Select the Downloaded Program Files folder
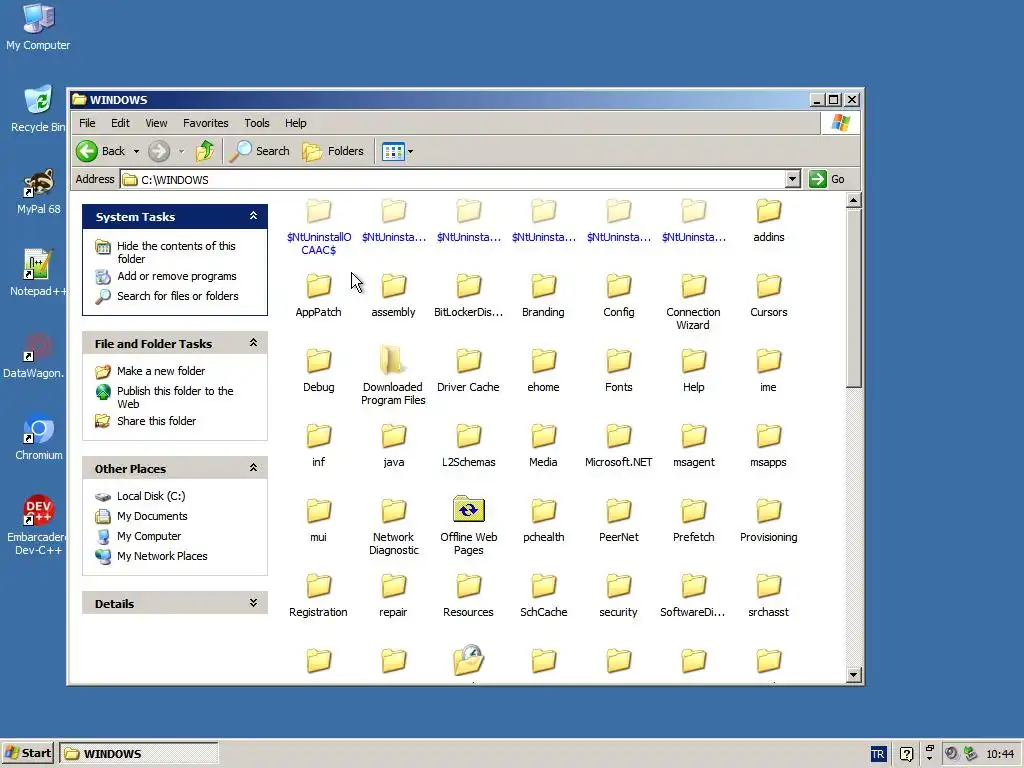The image size is (1024, 768). click(x=393, y=376)
